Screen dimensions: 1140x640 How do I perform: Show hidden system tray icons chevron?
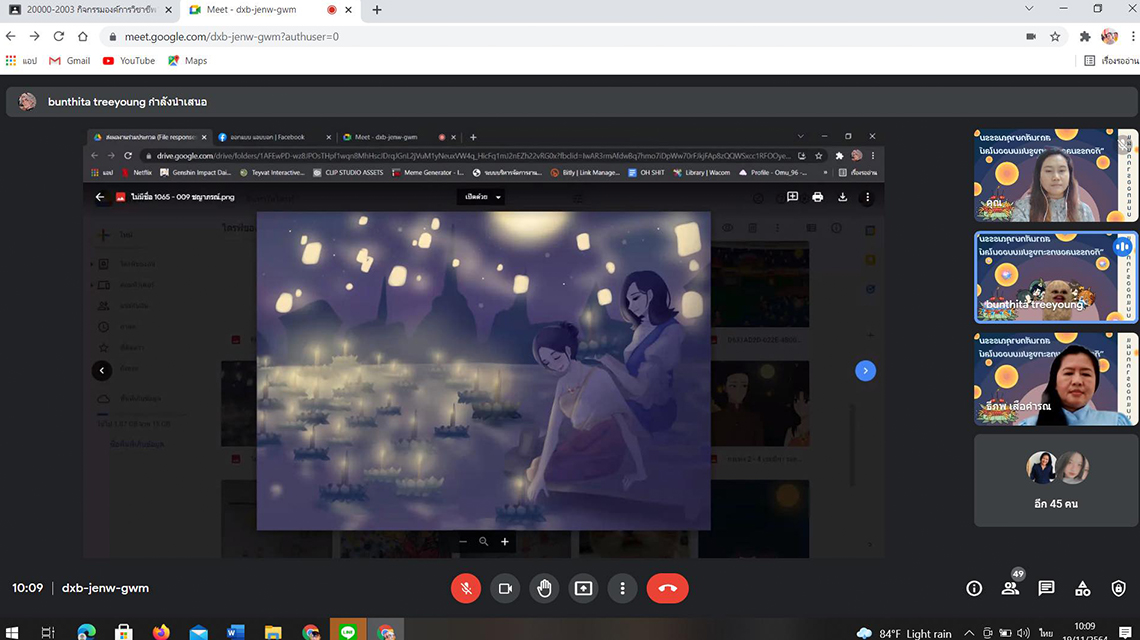click(969, 633)
